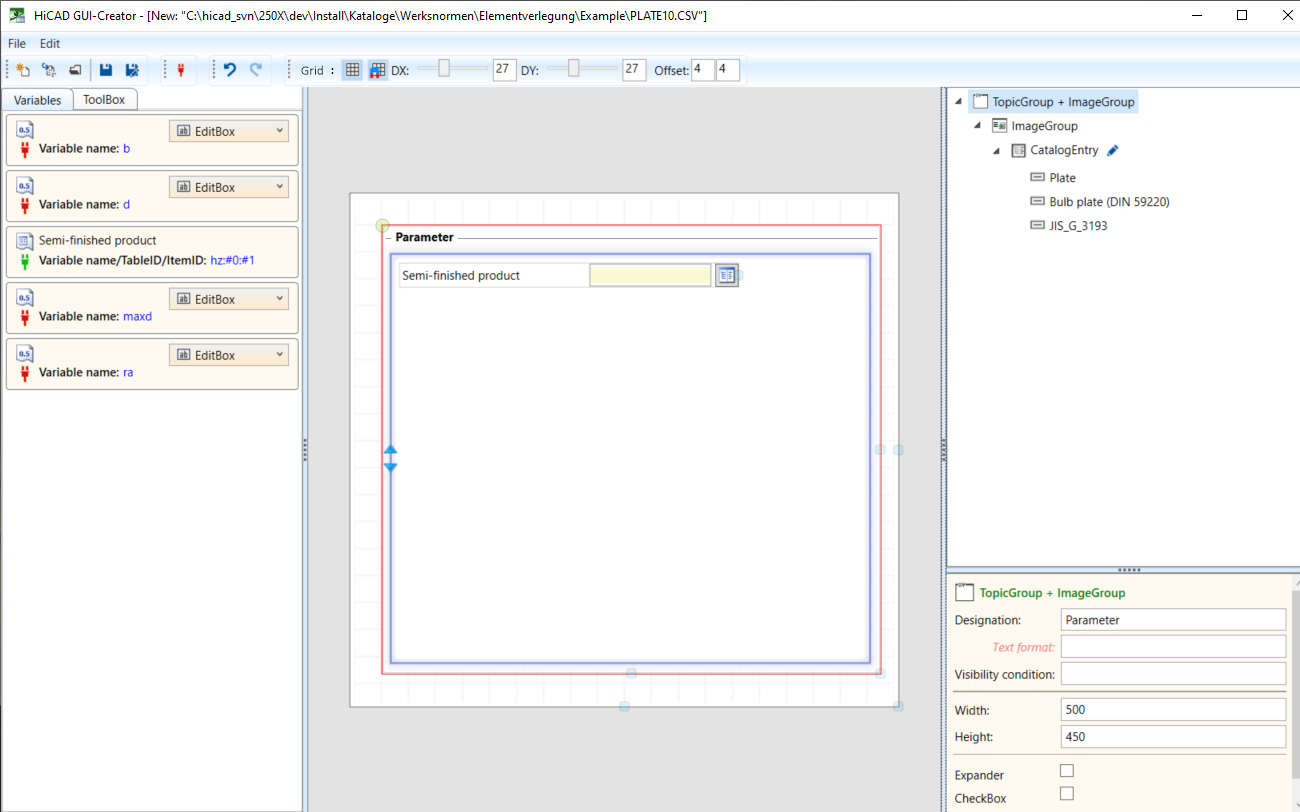1300x812 pixels.
Task: Tick the CheckBox option in properties
Action: coord(1066,794)
